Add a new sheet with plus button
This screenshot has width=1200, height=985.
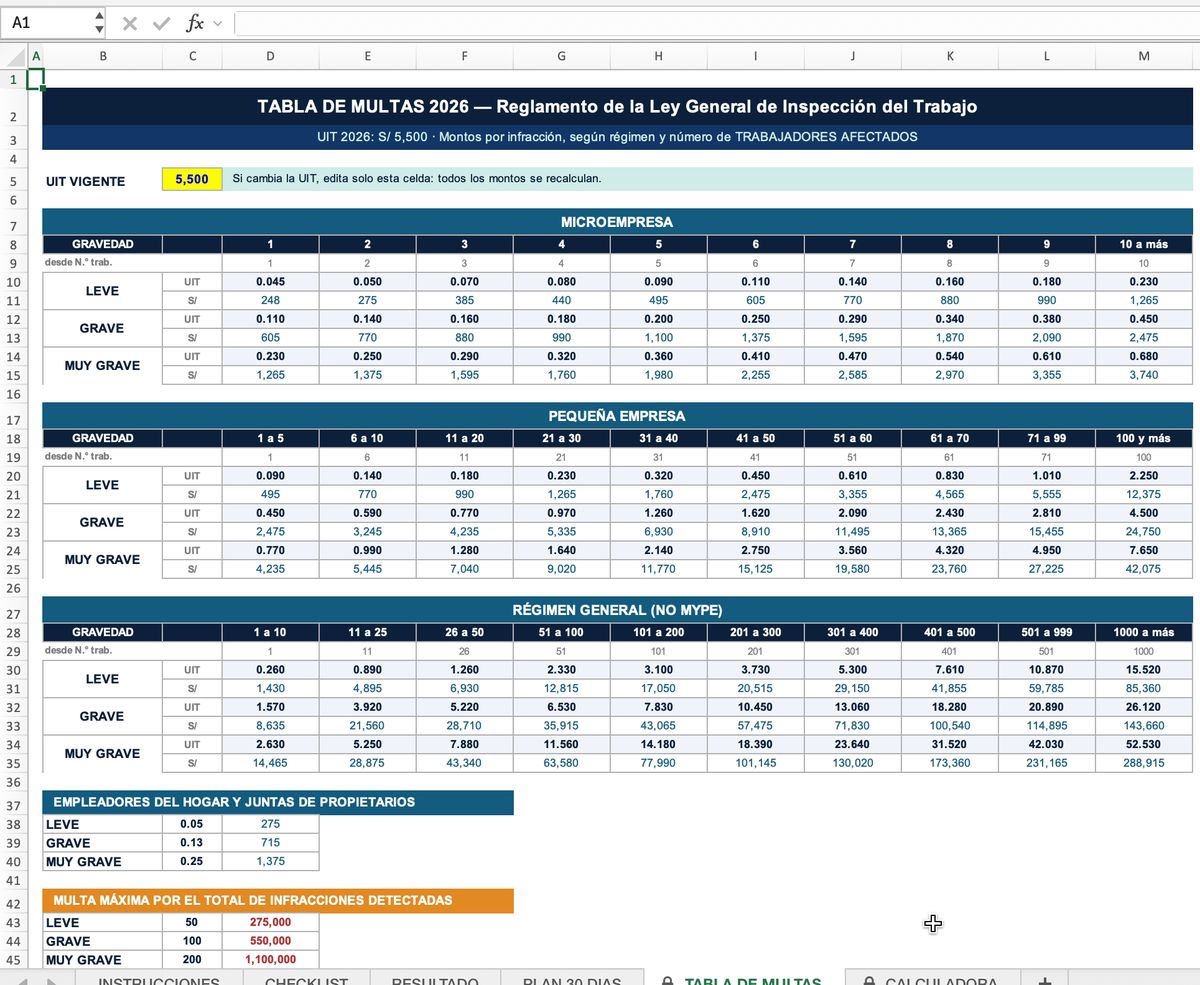point(1045,982)
